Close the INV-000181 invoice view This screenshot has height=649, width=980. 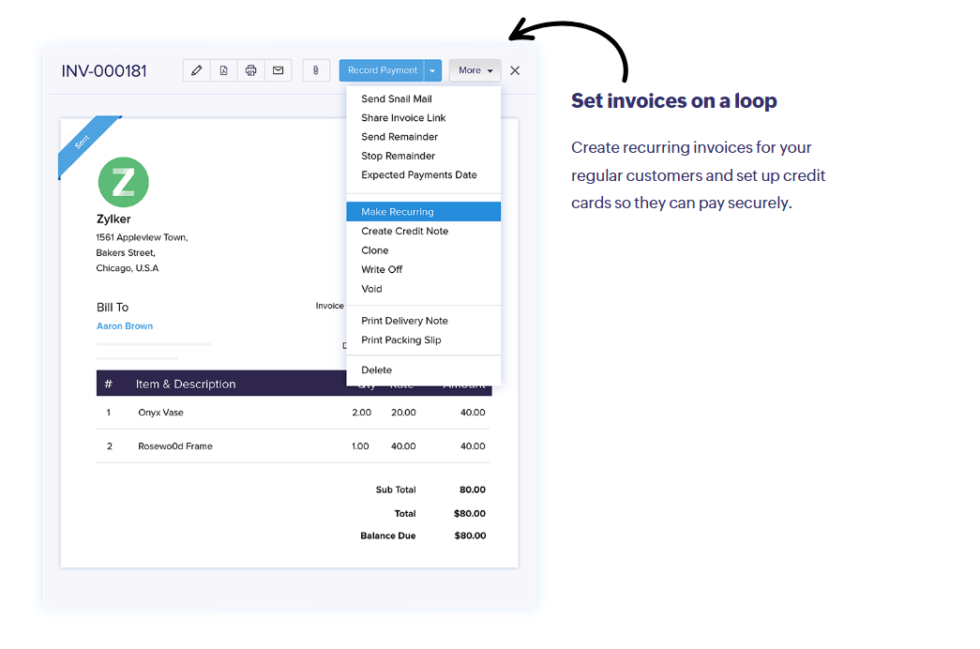(514, 70)
